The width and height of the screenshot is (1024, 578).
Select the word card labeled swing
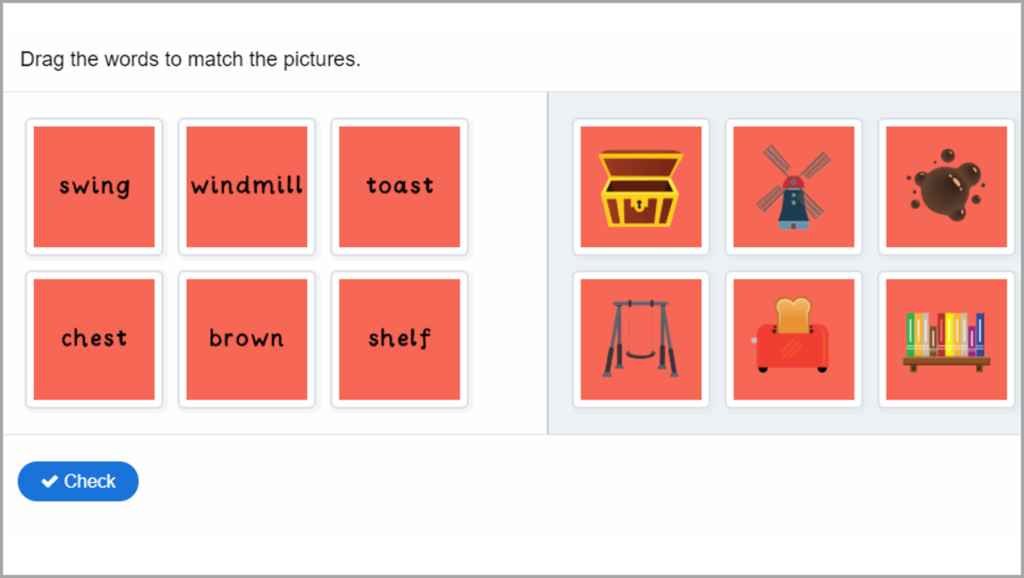94,186
